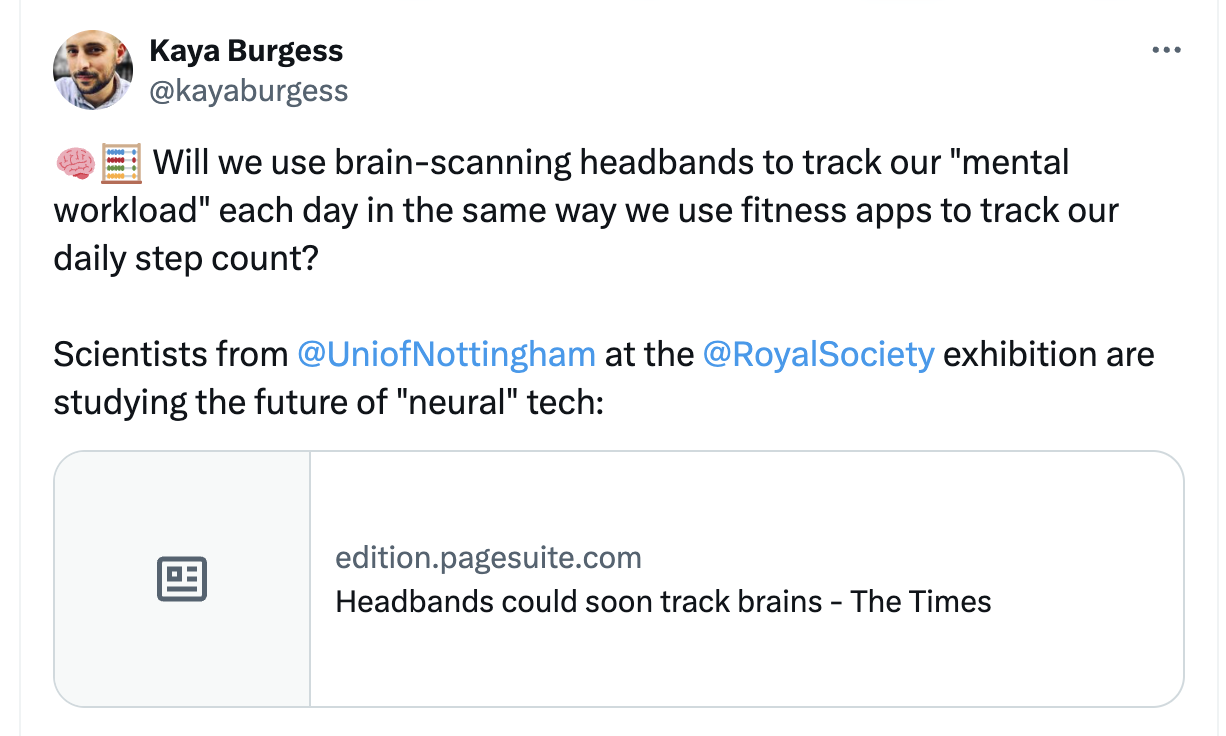Click the words "Scientists from"
The width and height of the screenshot is (1226, 736).
tap(170, 354)
